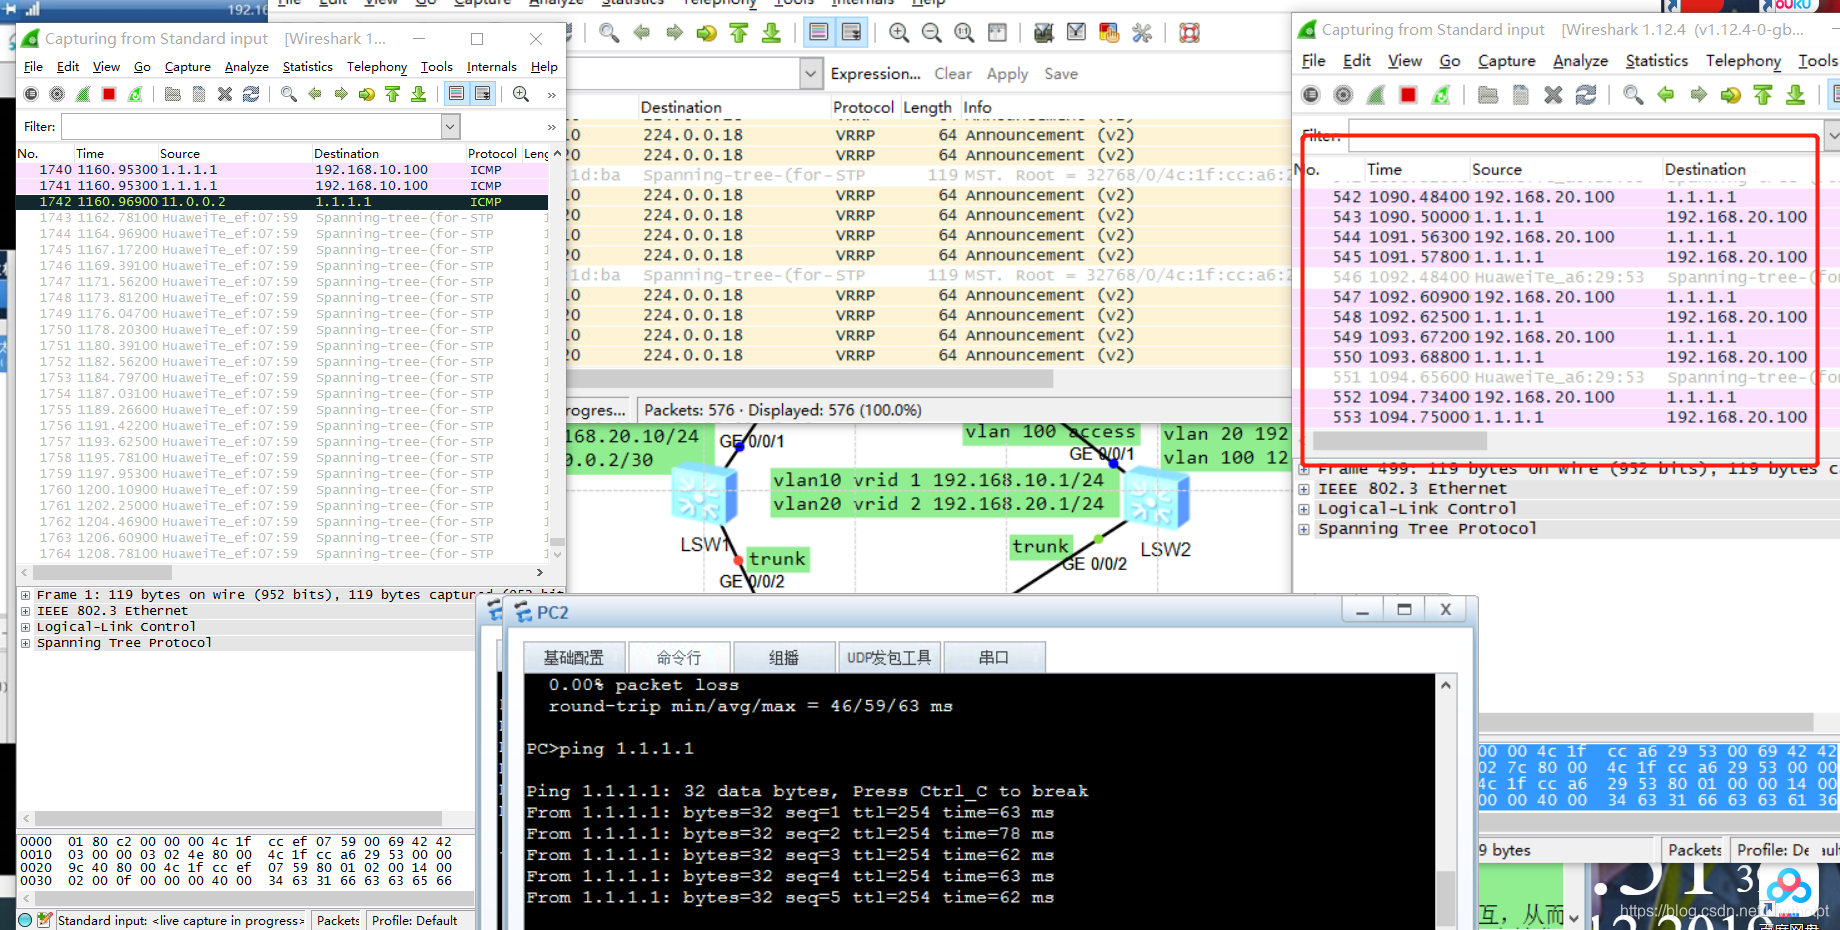Click the Length column header in middle Wireshark
The width and height of the screenshot is (1840, 930).
[928, 107]
